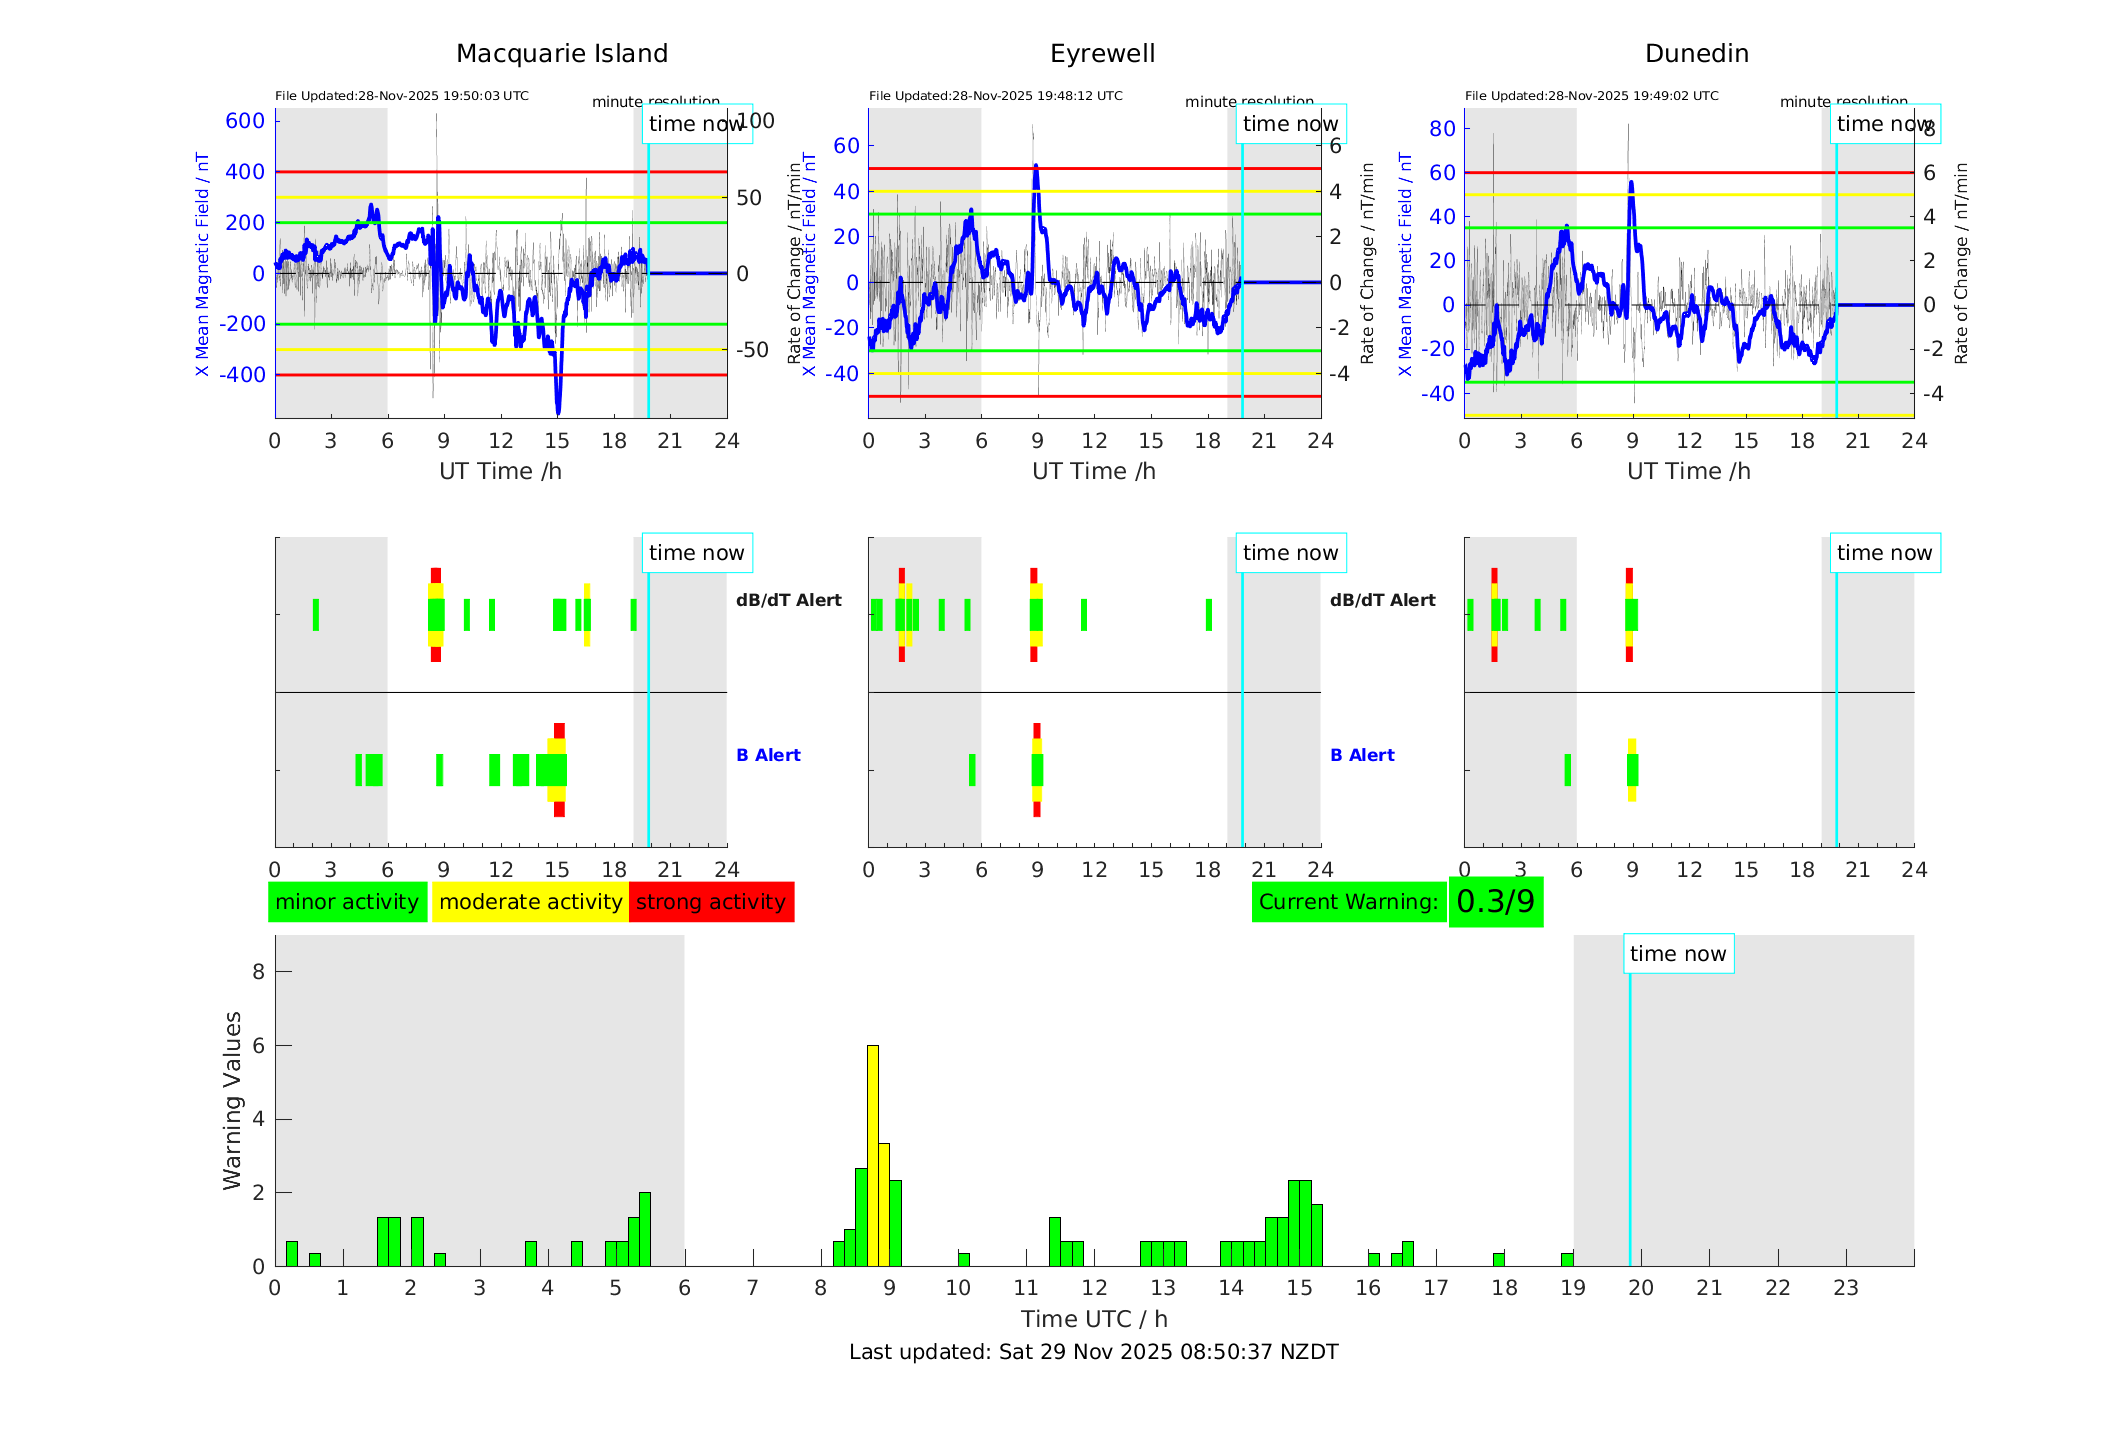2117x1437 pixels.
Task: Click the Eyrewell B Alert label
Action: pos(1362,756)
